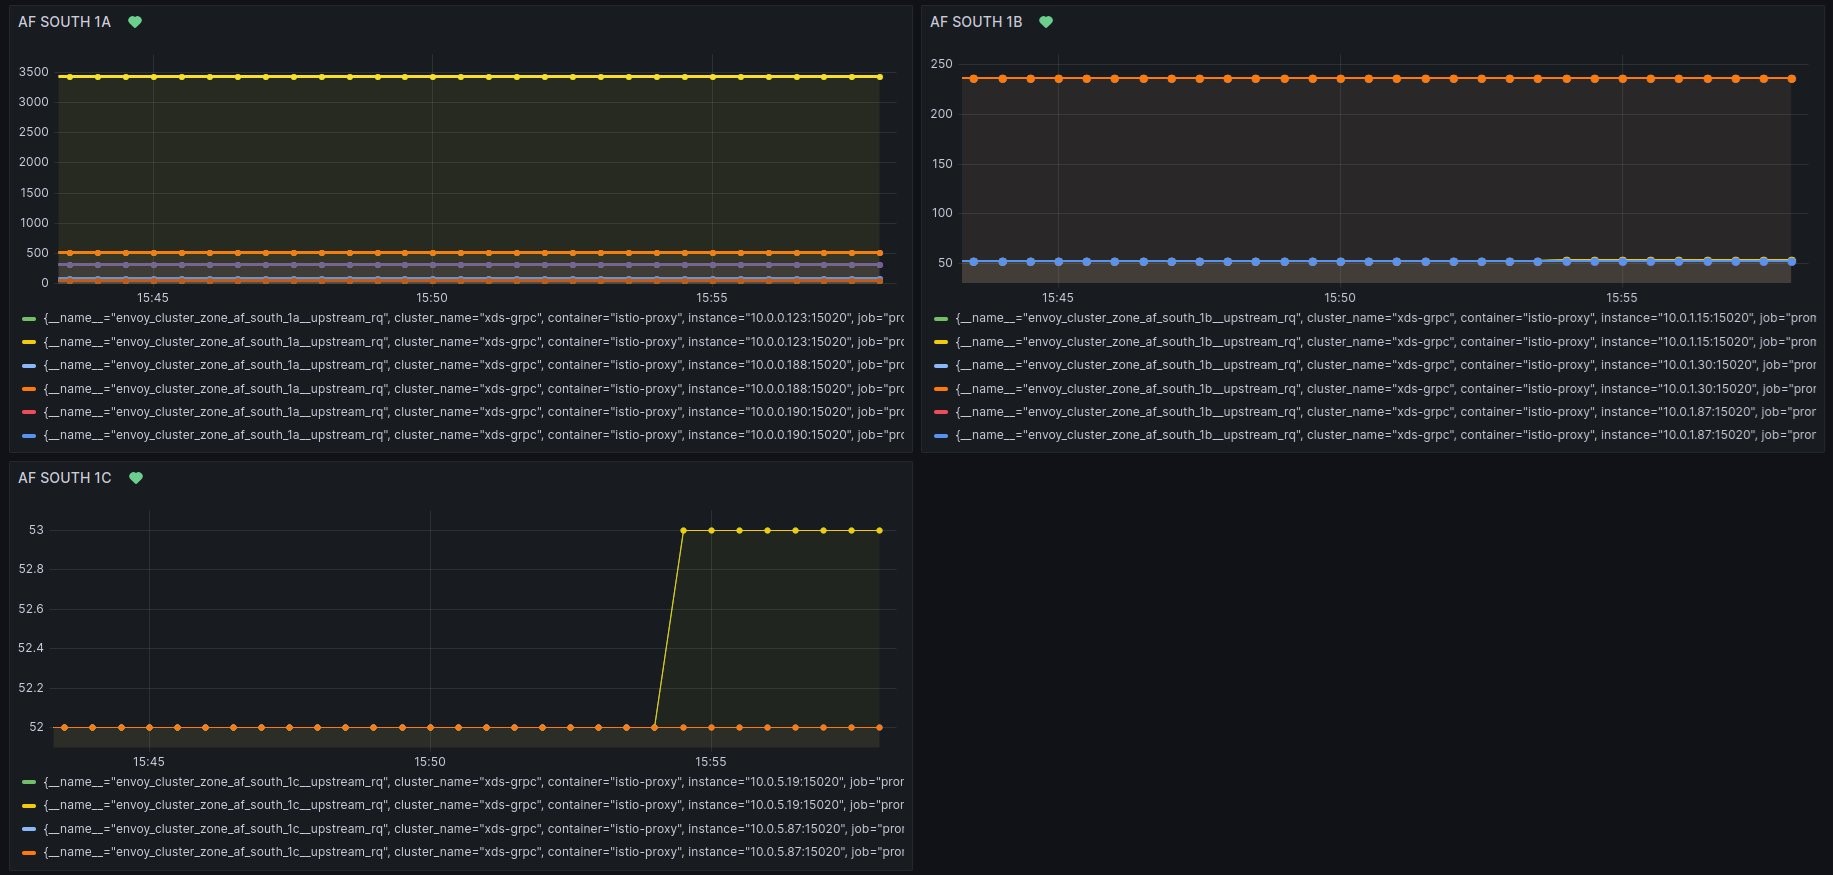Select red series label for instance 10.0.1.87:15020

(1386, 412)
